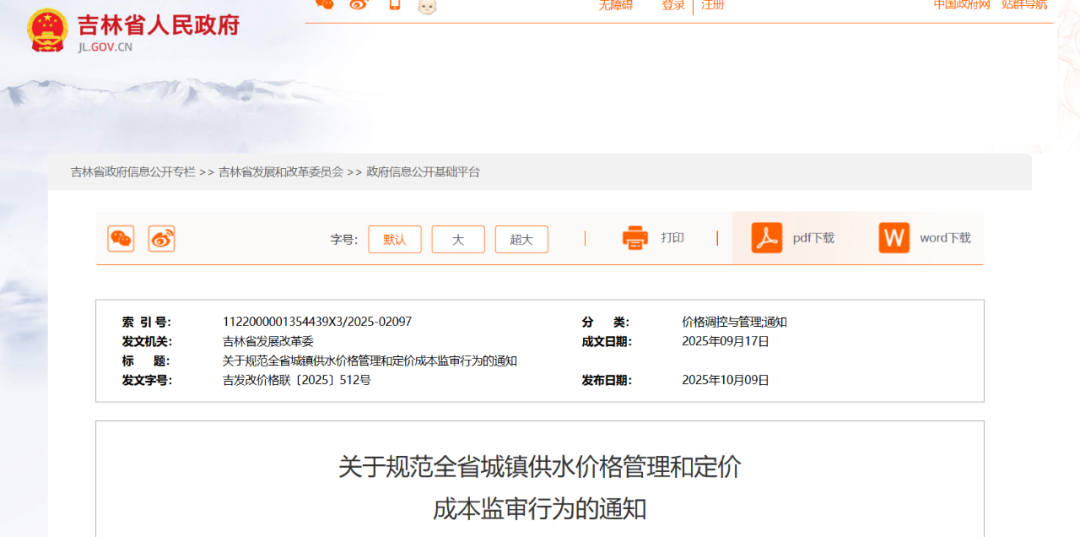Set font size to 默认
1080x537 pixels.
click(395, 239)
